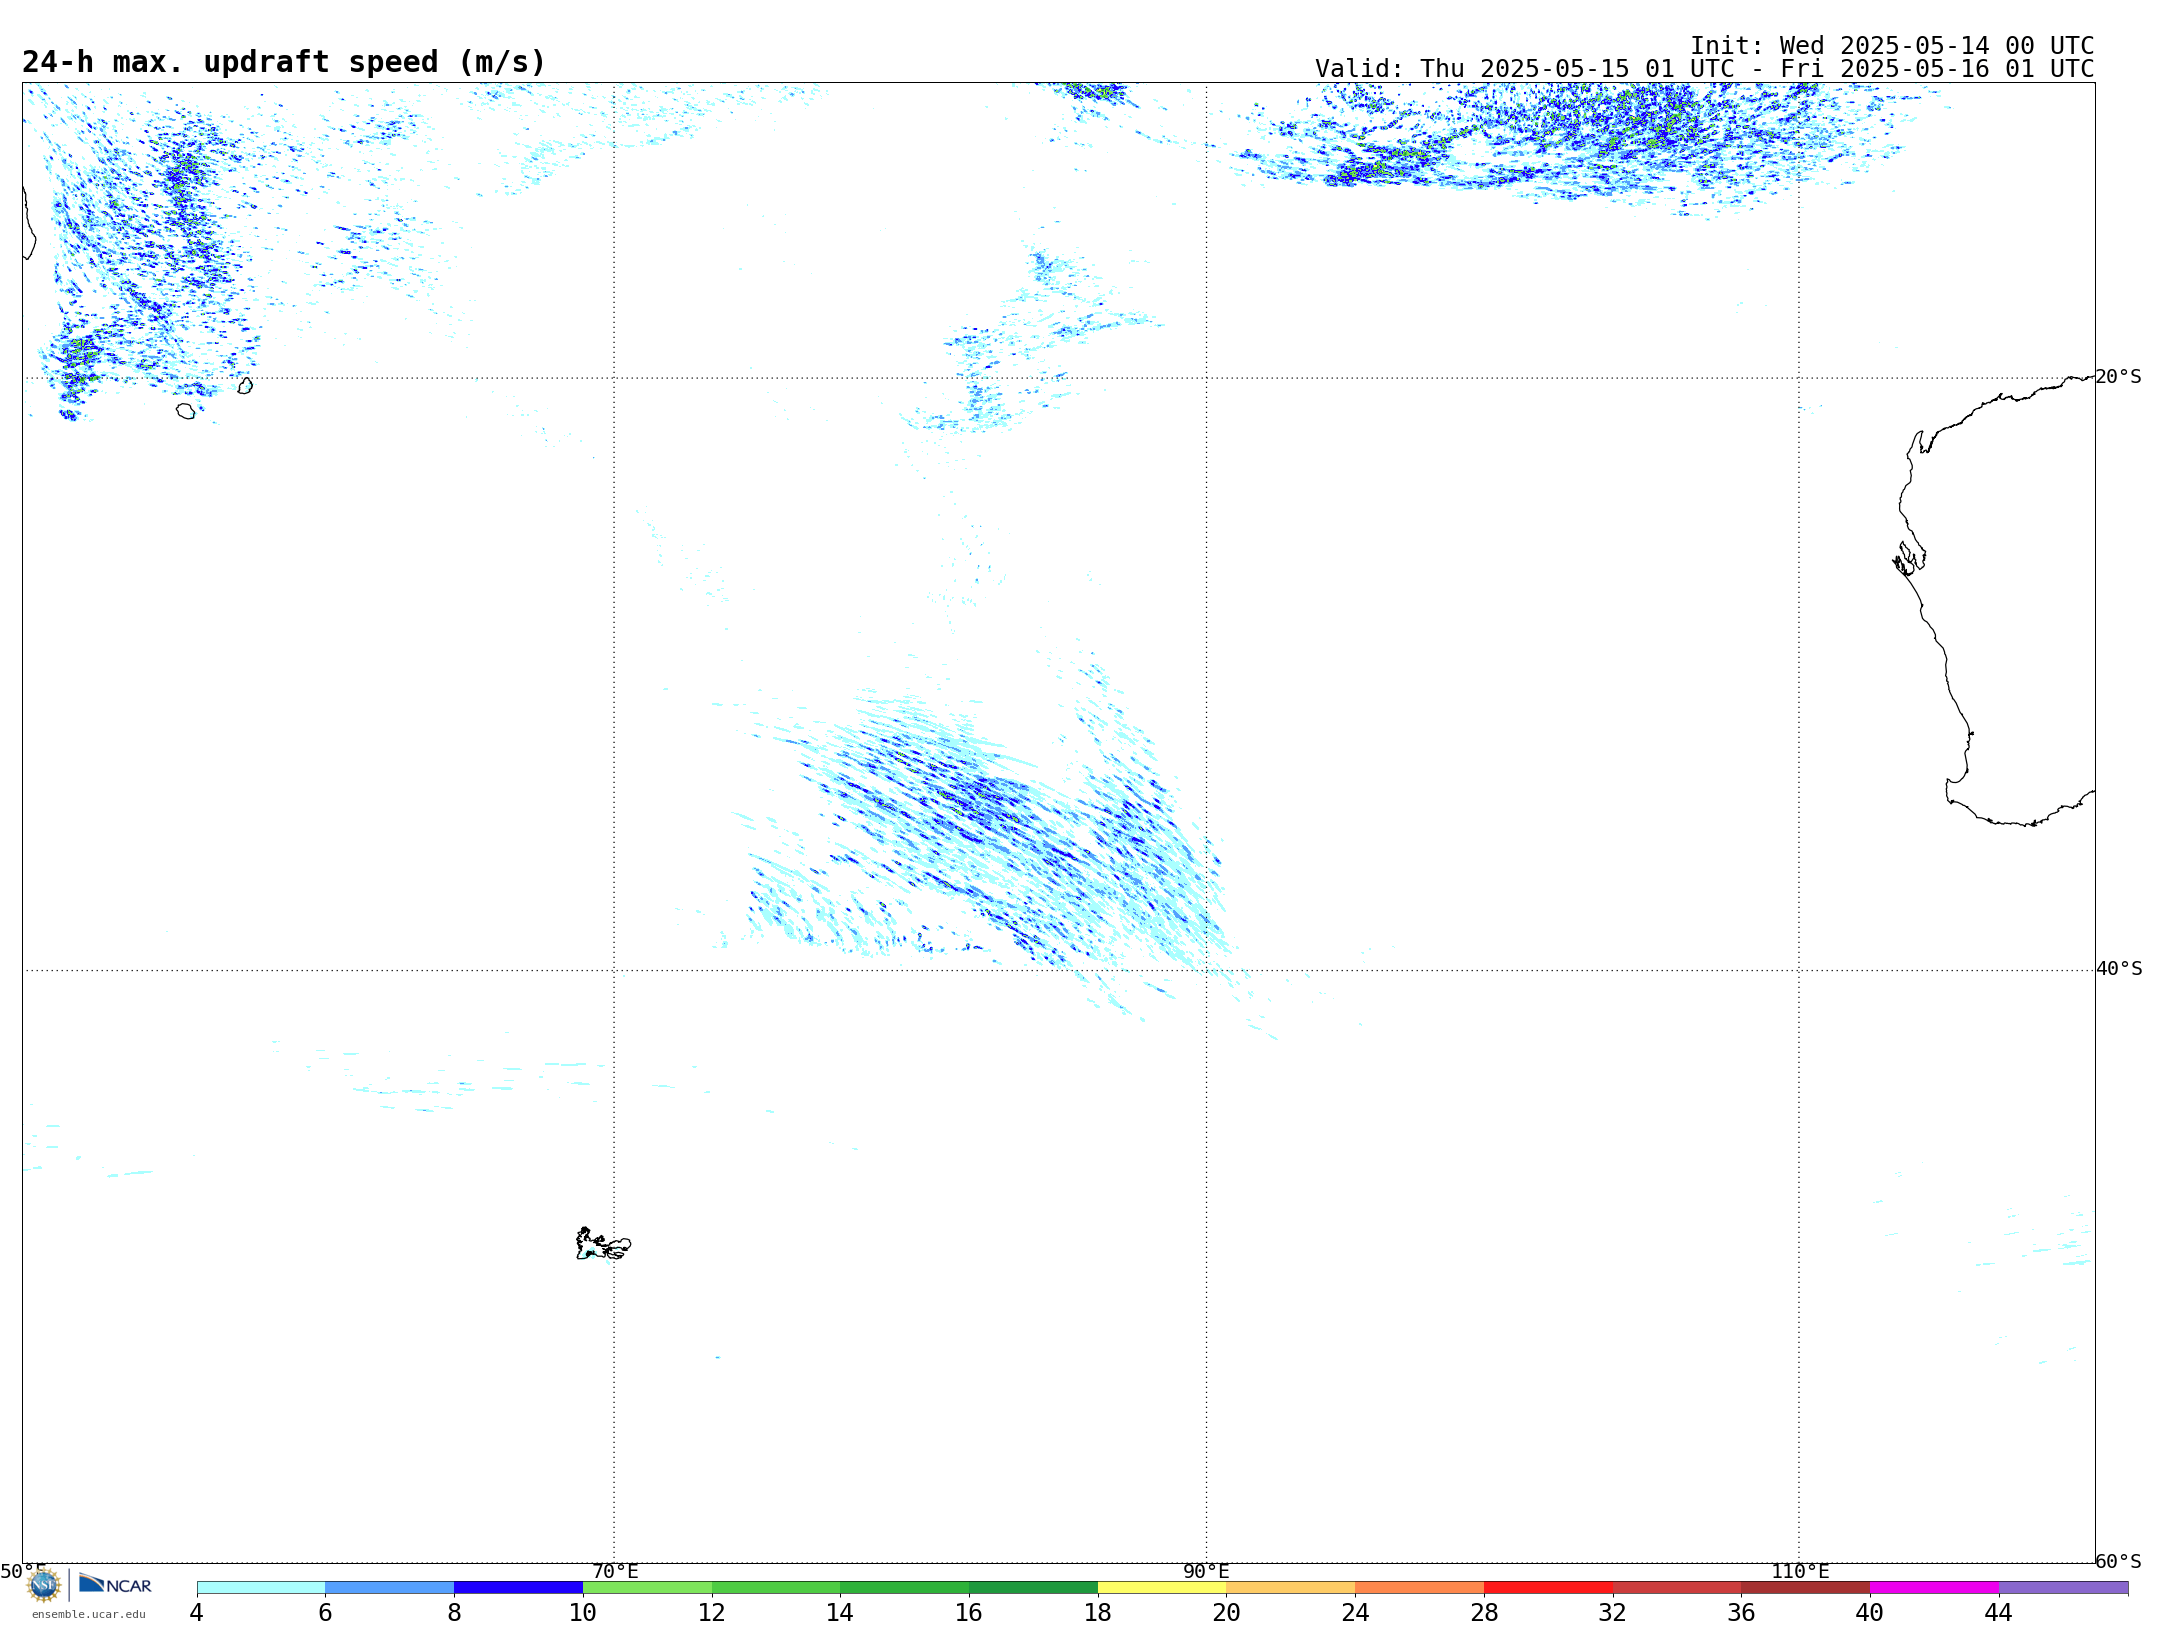Open the ensemble.ucar.edu link text
Viewport: 2160px width, 1626px height.
tap(89, 1614)
